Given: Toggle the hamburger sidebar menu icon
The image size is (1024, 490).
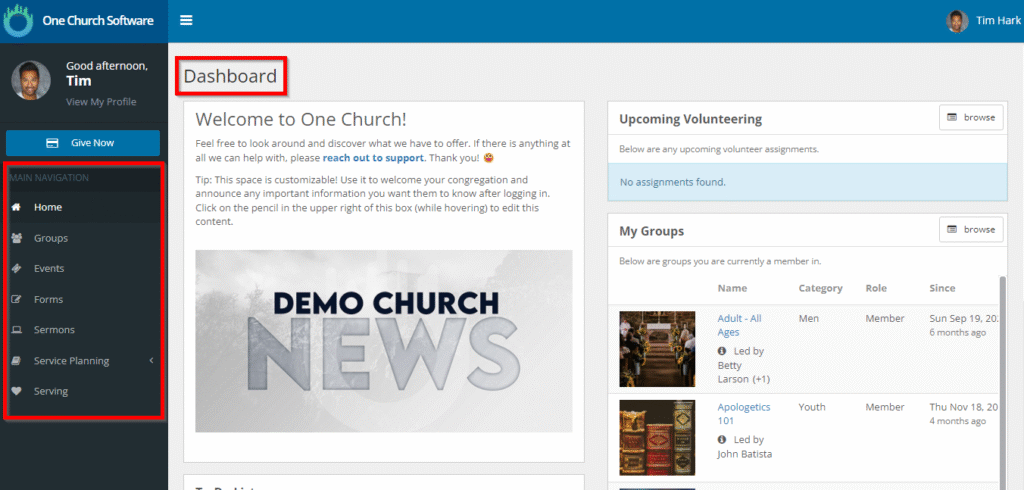Looking at the screenshot, I should [186, 20].
